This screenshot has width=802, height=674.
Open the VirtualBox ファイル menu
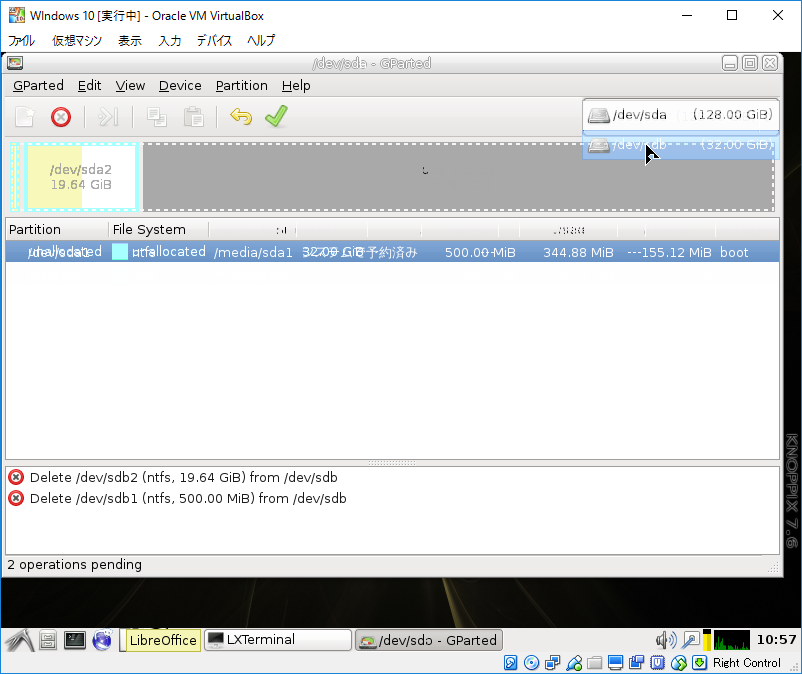click(x=21, y=40)
